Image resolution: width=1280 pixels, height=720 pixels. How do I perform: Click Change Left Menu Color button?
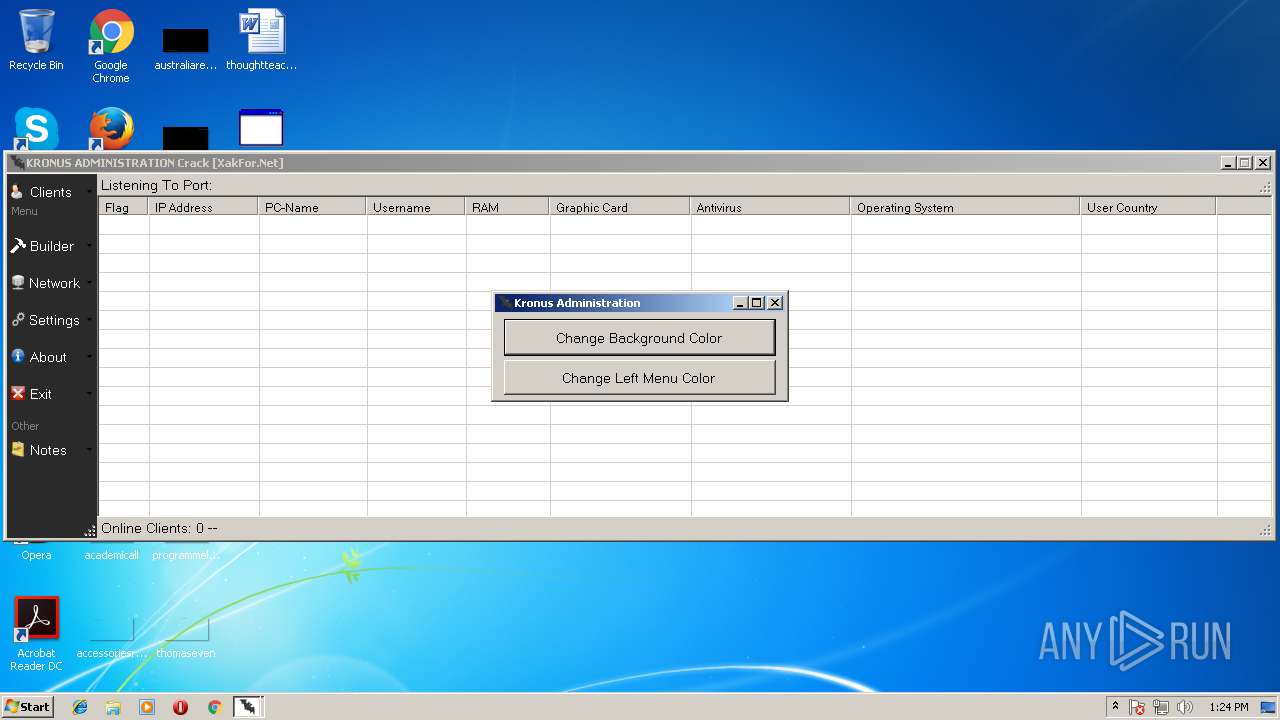click(639, 378)
